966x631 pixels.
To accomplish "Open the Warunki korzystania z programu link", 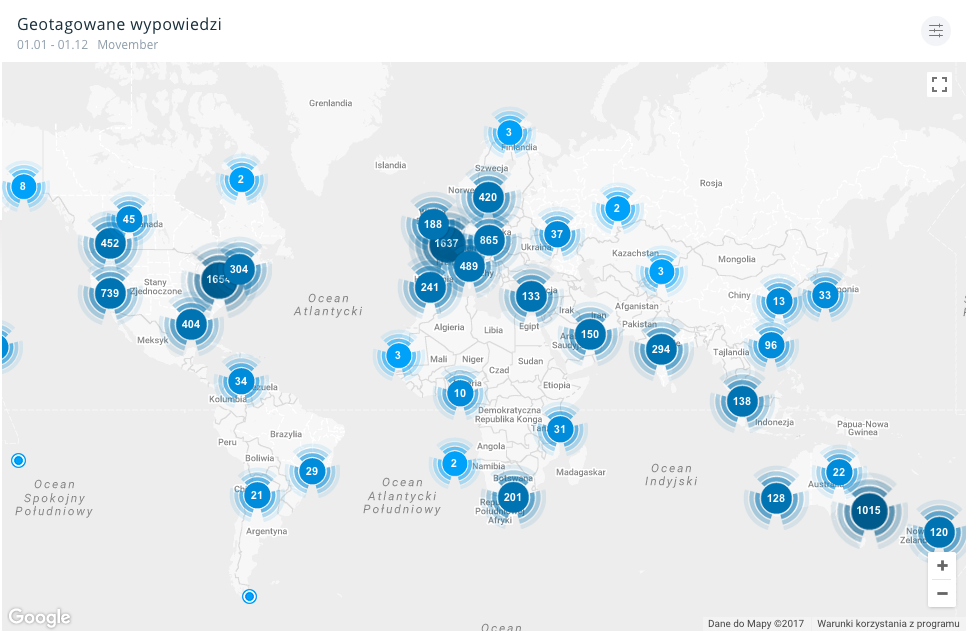I will pyautogui.click(x=887, y=623).
